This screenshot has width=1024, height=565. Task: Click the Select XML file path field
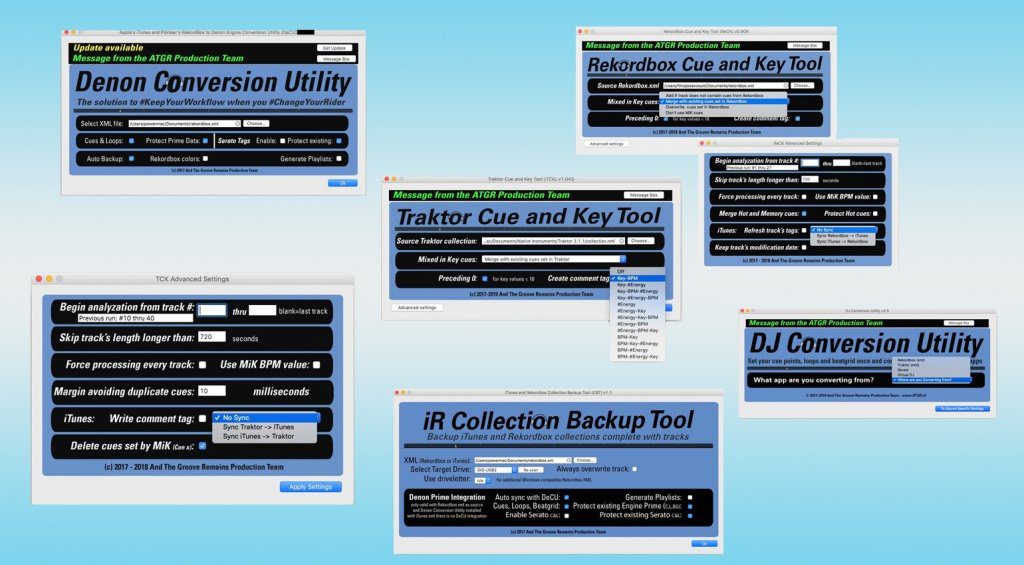click(x=184, y=123)
